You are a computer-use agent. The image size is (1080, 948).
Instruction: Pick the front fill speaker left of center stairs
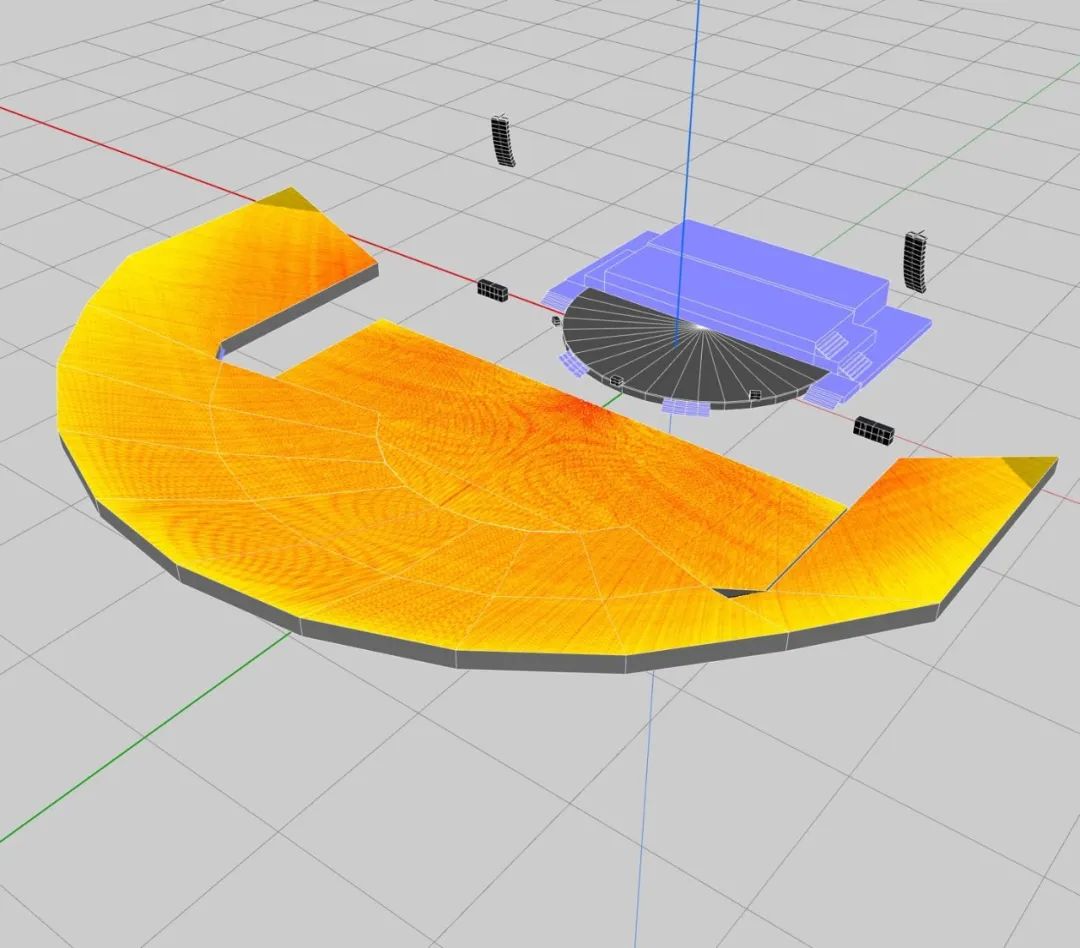tap(617, 380)
